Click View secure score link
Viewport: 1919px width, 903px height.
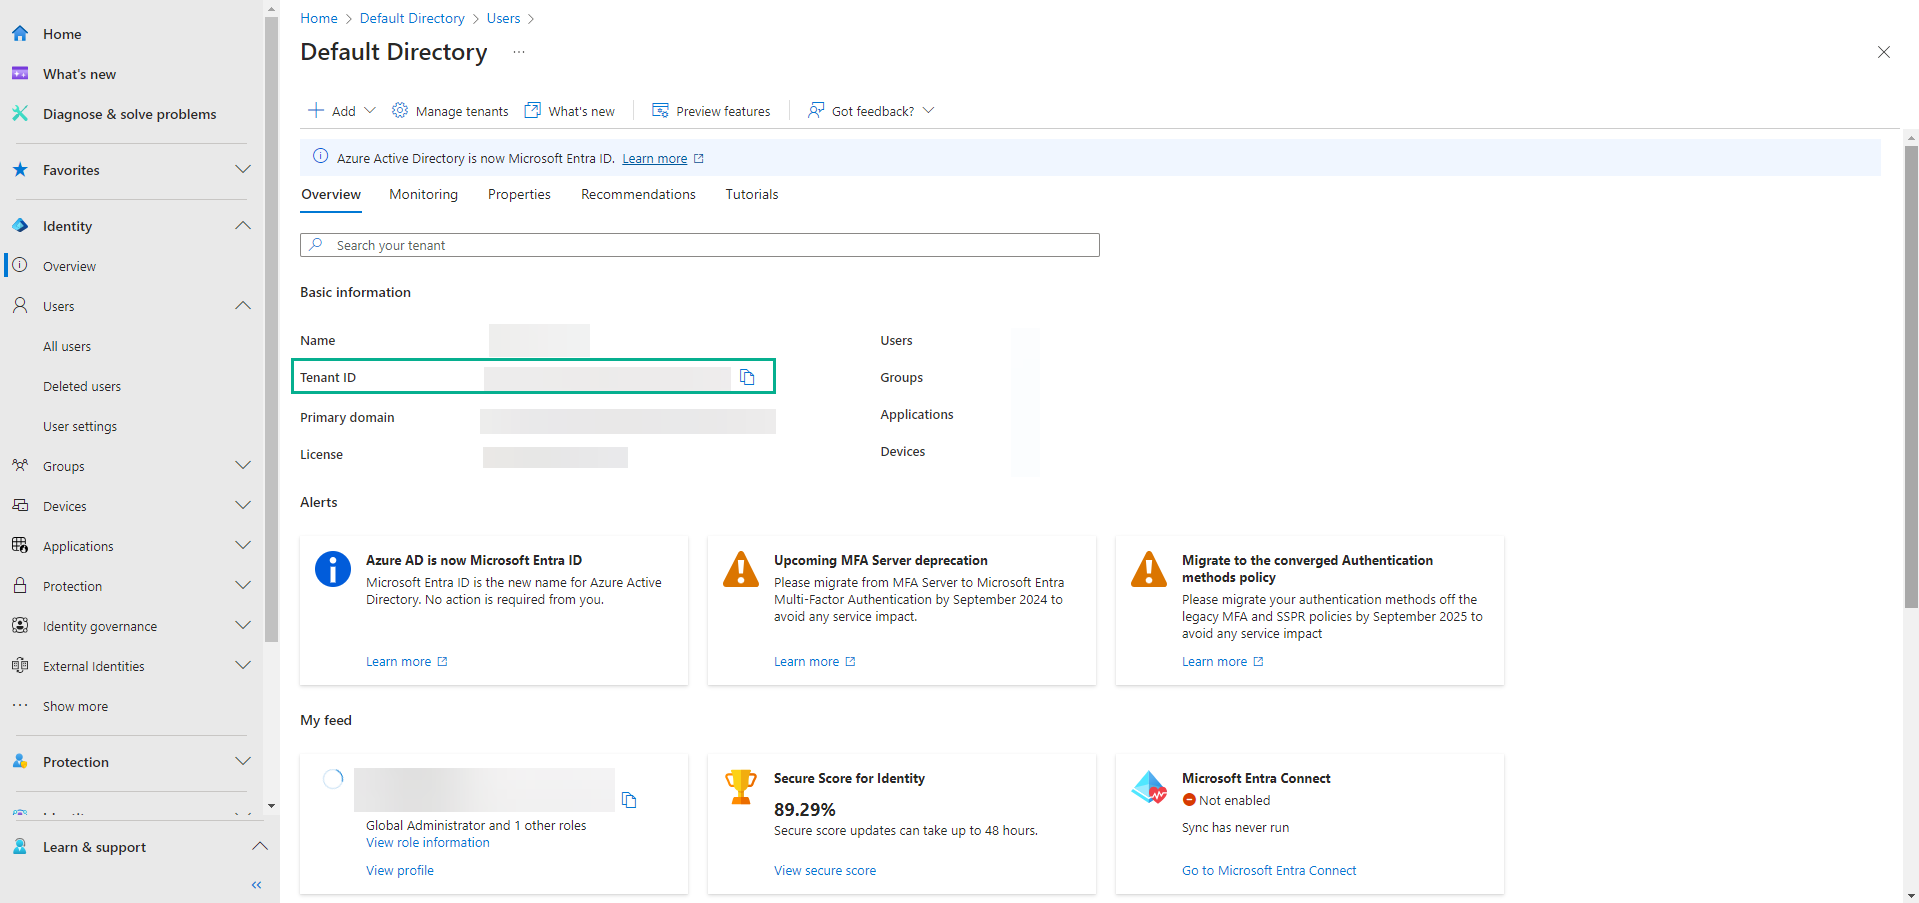tap(825, 871)
